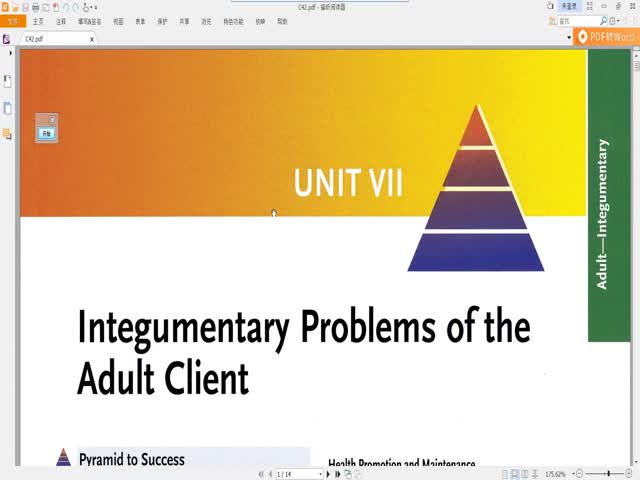The image size is (640, 480).
Task: Click the PDF转Word button
Action: 607,37
